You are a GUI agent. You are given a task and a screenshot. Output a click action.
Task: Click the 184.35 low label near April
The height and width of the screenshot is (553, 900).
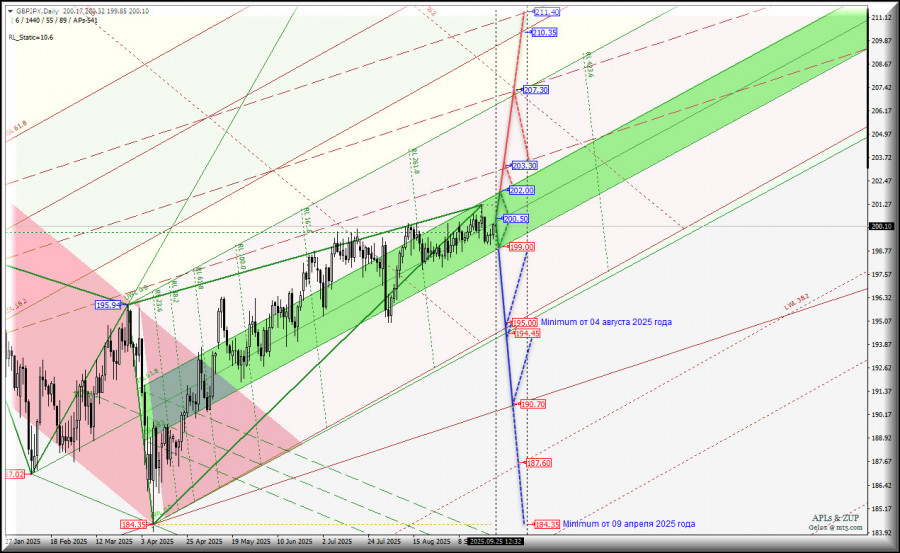click(x=133, y=524)
